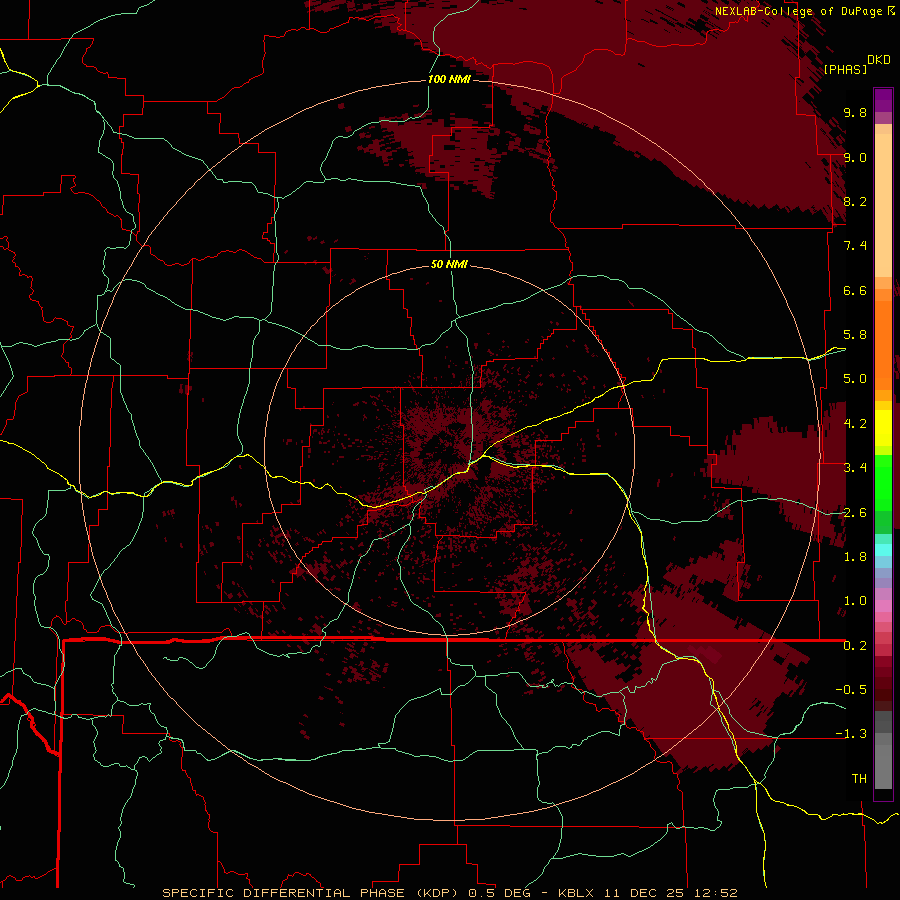Click the -1.3 value on the color scale
The height and width of the screenshot is (900, 900).
click(x=851, y=734)
